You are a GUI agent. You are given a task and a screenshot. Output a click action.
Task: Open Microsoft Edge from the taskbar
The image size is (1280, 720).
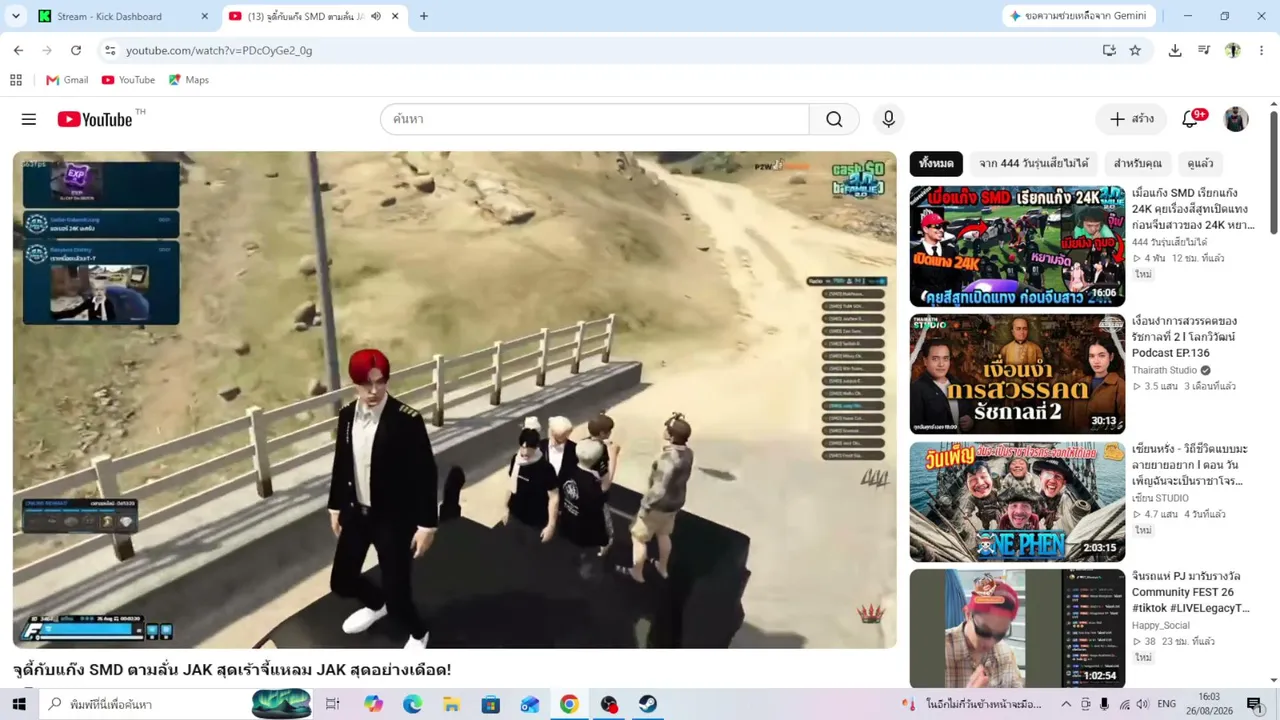(x=412, y=704)
